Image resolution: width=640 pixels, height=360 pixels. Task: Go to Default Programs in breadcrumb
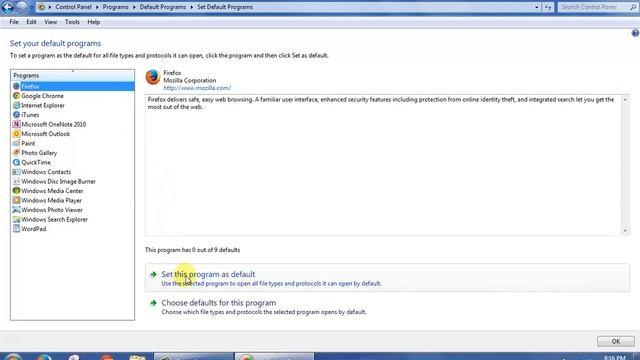tap(162, 7)
